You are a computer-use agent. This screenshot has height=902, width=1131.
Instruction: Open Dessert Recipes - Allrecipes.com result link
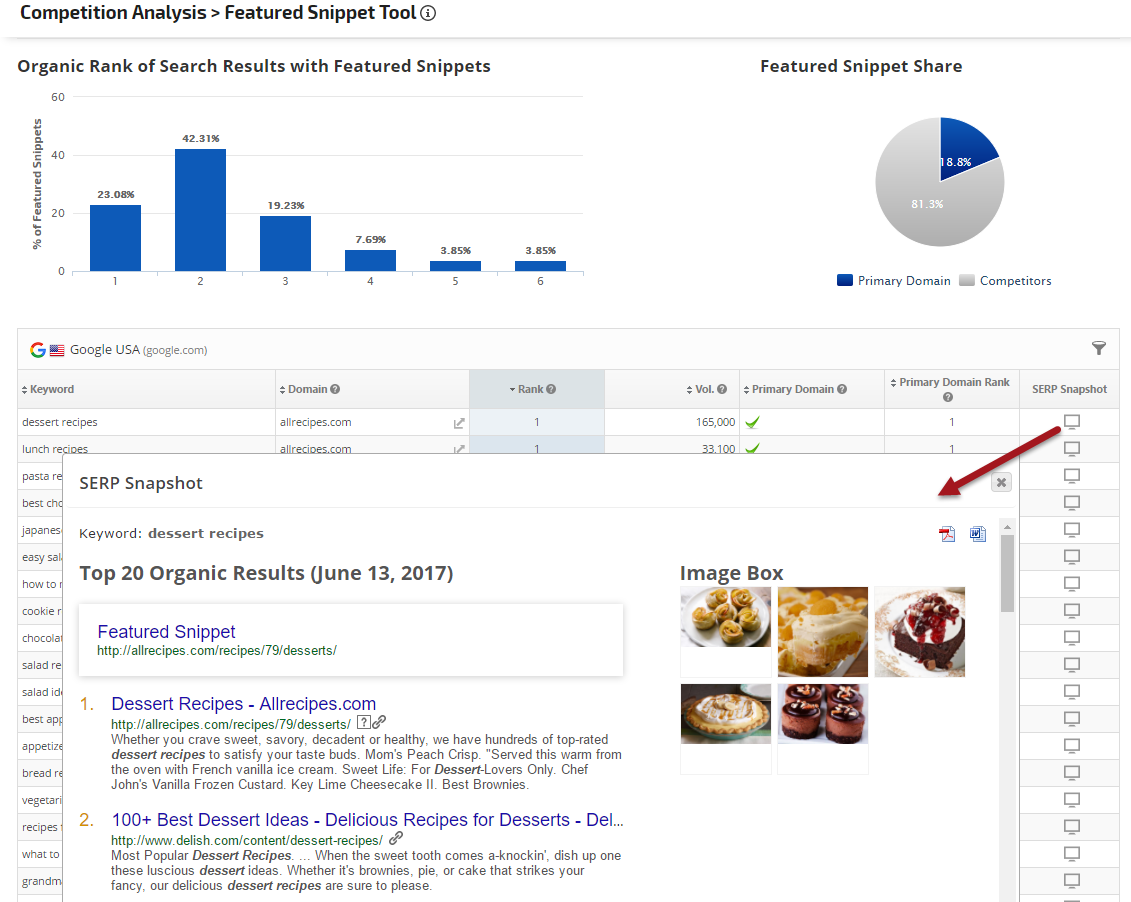point(243,704)
